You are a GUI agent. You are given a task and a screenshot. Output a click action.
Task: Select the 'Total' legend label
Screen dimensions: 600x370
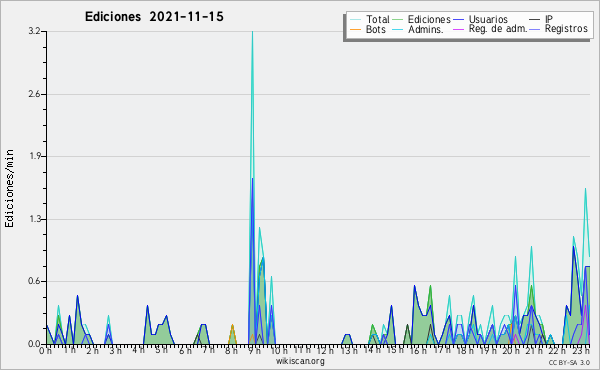coord(377,19)
